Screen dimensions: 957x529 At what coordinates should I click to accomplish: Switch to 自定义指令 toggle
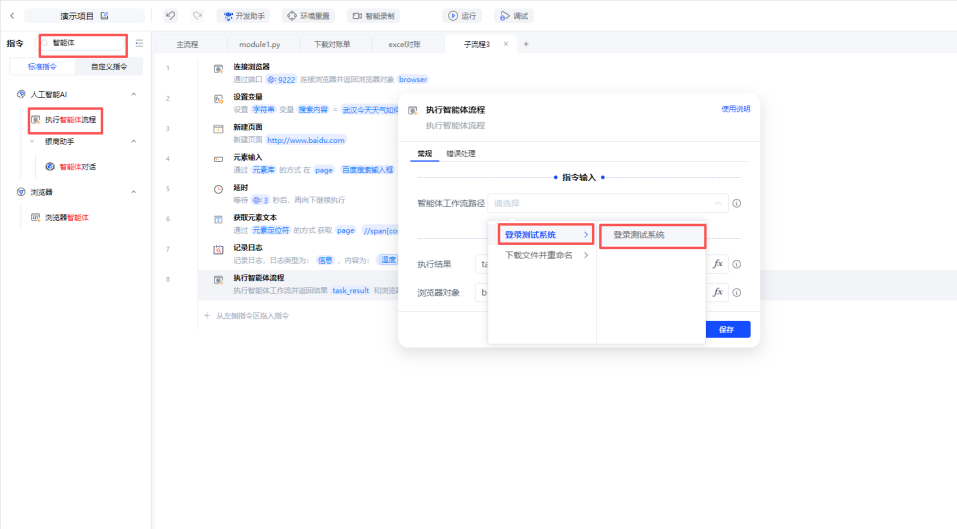point(109,67)
